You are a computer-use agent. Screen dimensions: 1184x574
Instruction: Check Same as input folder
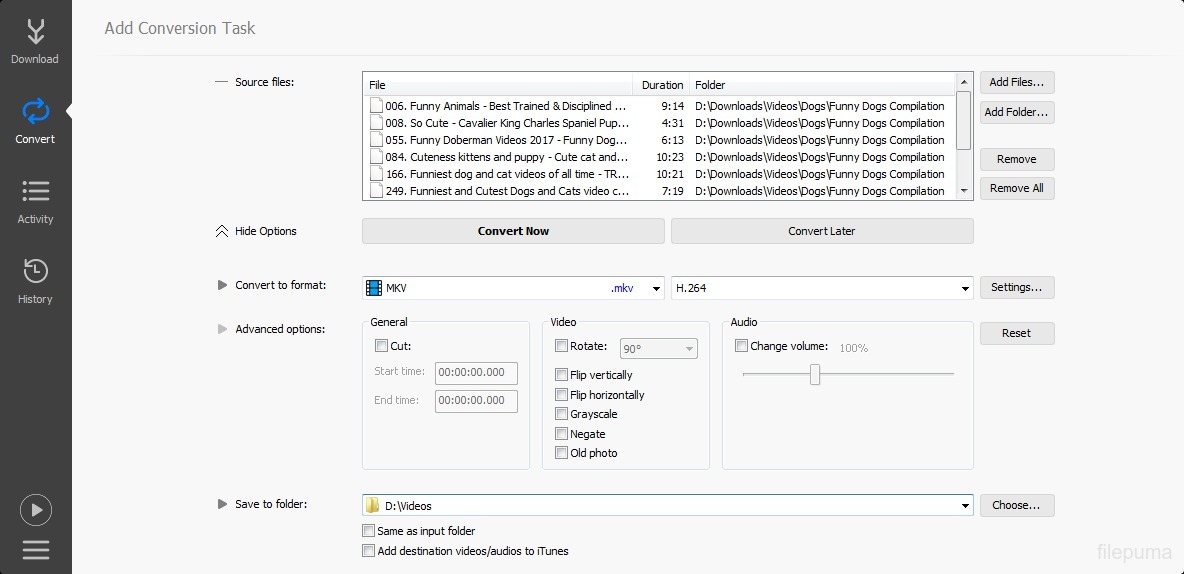coord(369,531)
